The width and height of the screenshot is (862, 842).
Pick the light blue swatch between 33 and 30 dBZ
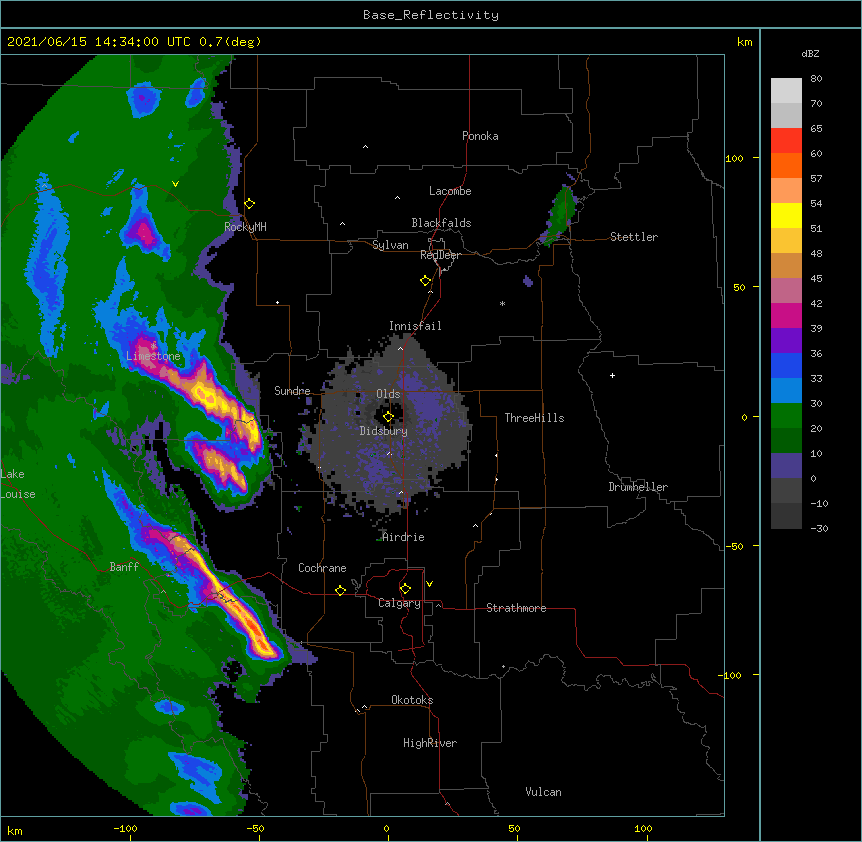tap(786, 391)
